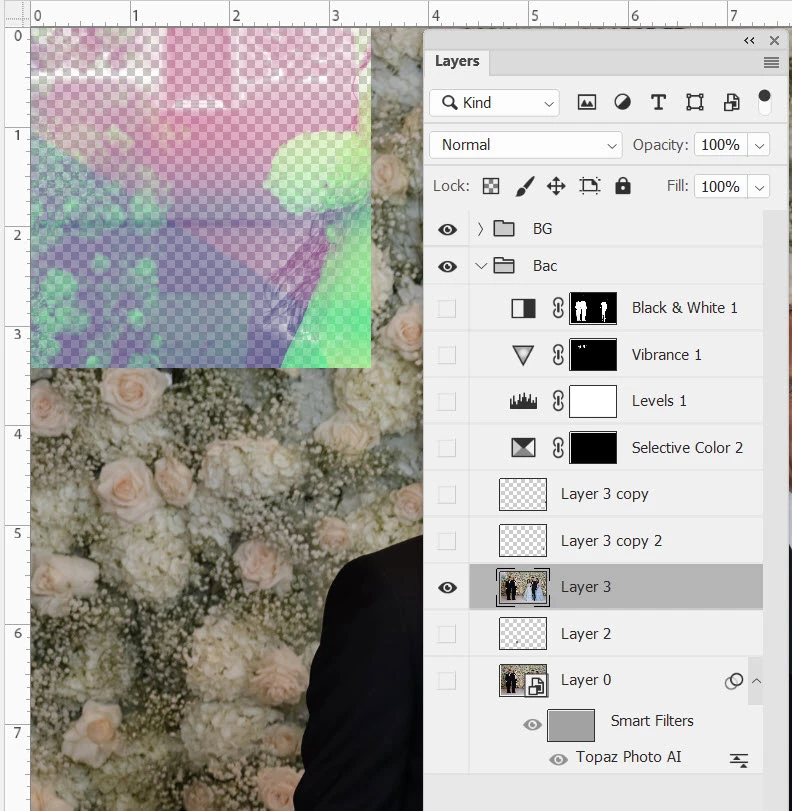Show the Layer 3 copy layer

tap(446, 494)
